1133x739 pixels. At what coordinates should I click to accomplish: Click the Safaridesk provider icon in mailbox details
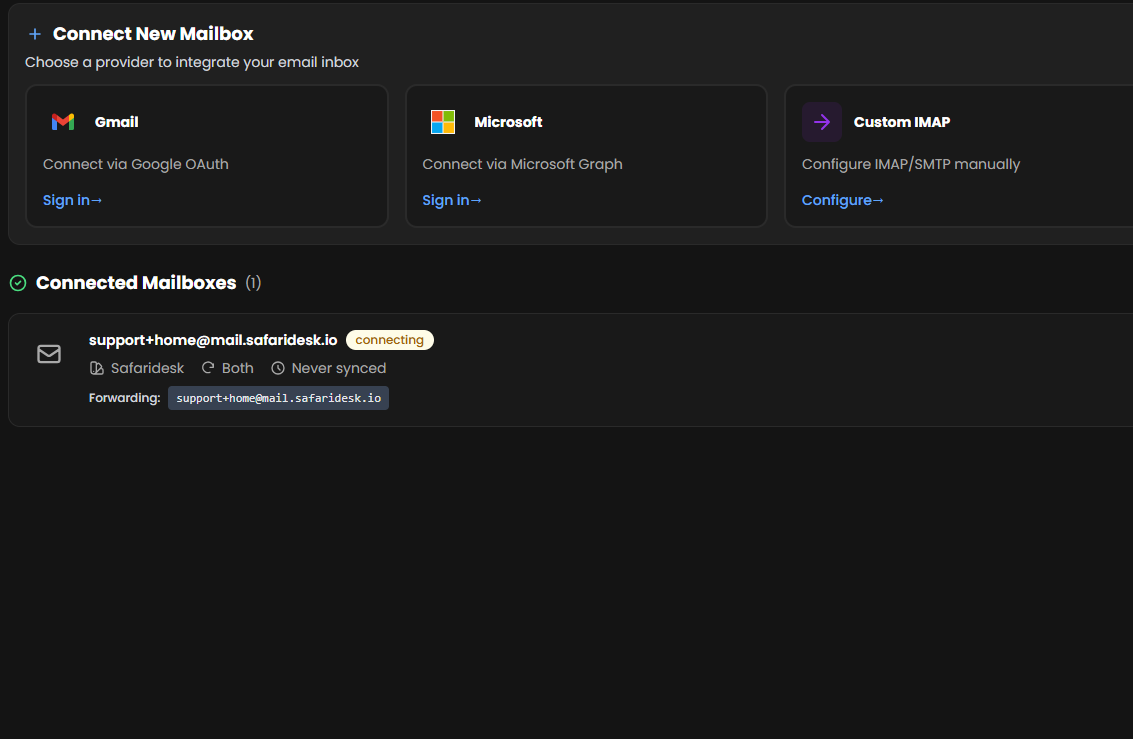click(96, 368)
